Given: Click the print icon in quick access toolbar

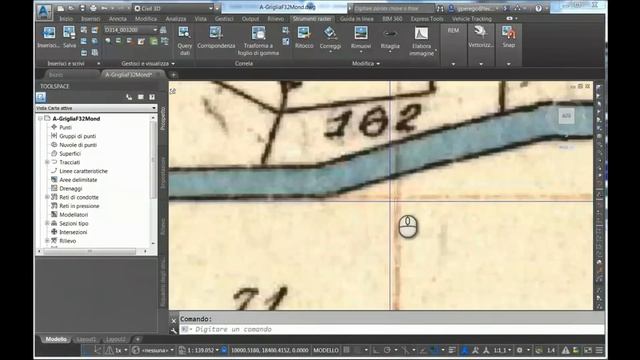Looking at the screenshot, I should coord(93,8).
